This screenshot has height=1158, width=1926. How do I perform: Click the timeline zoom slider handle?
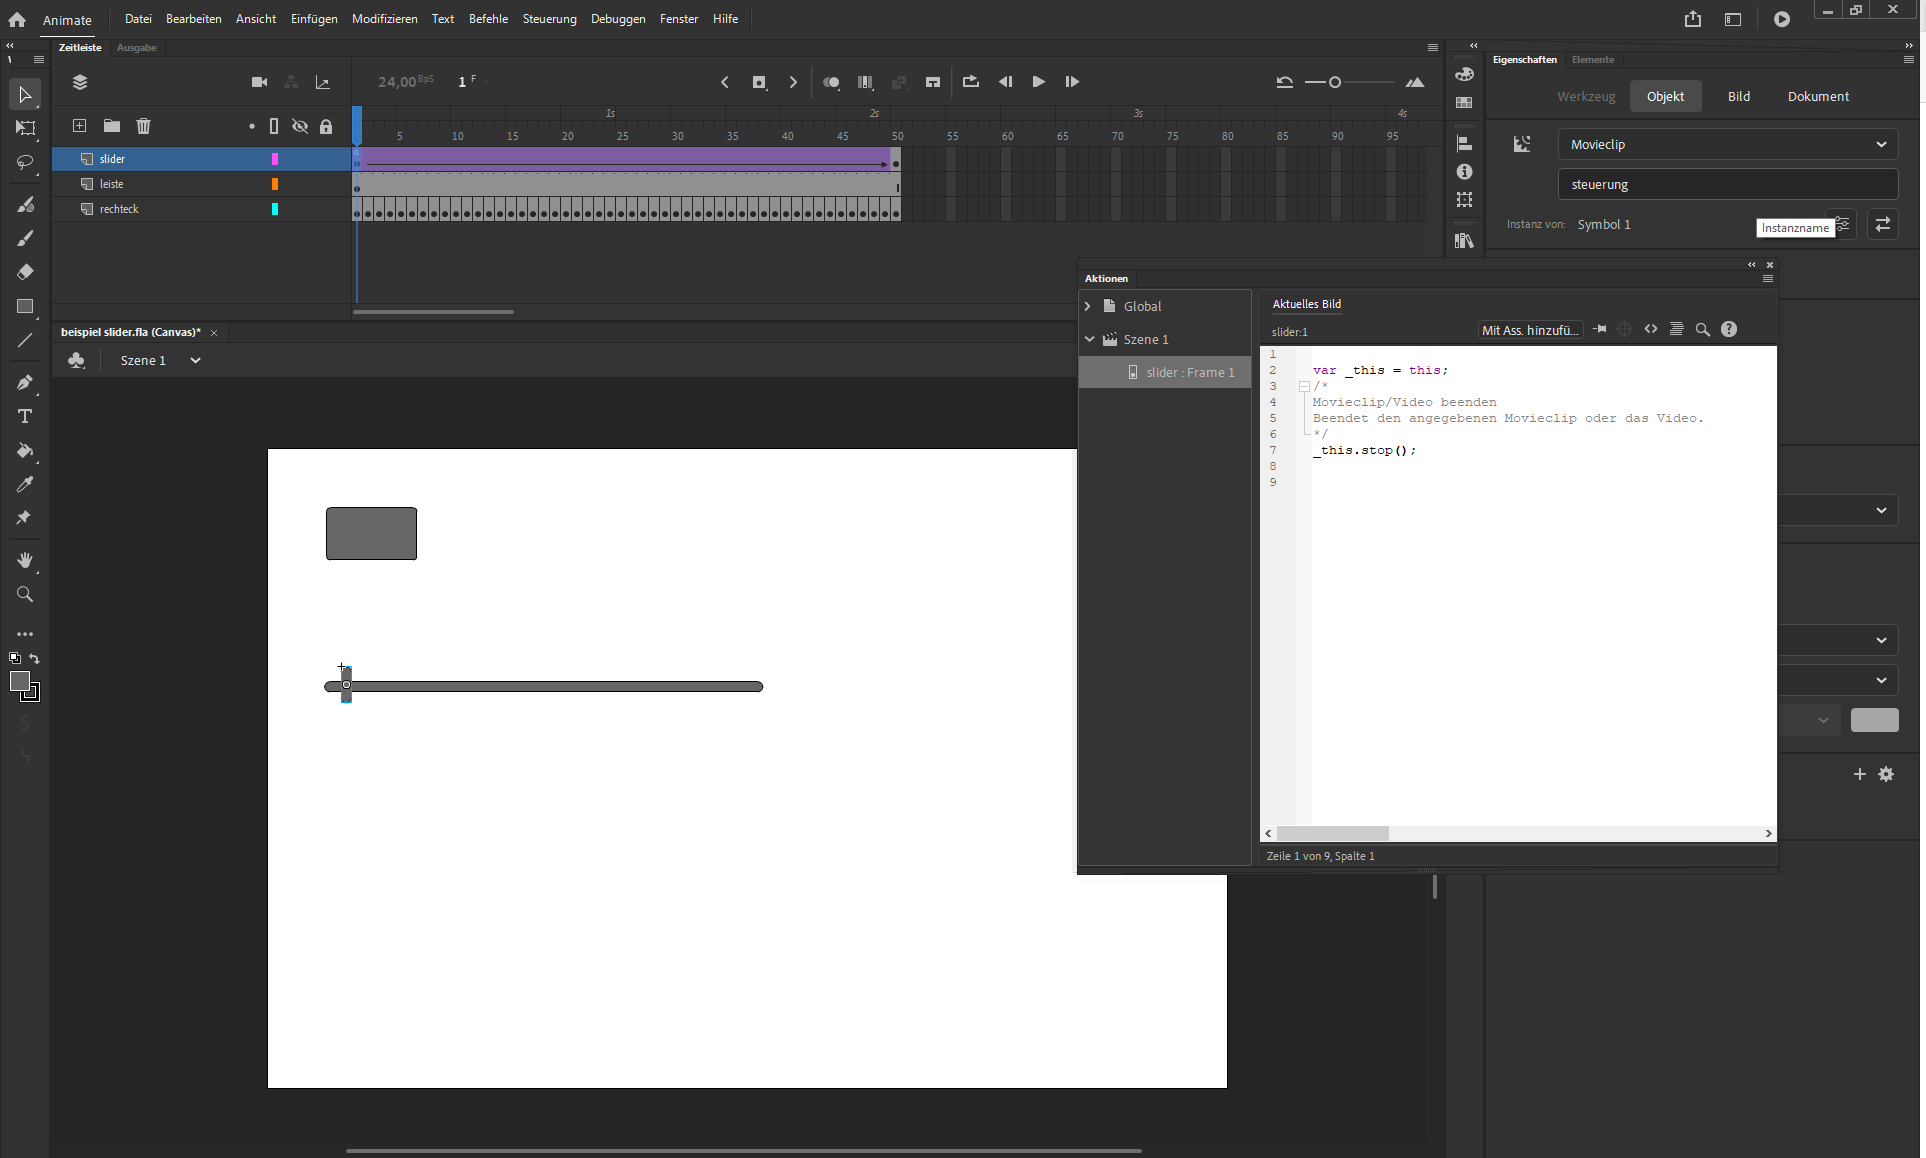[1334, 82]
